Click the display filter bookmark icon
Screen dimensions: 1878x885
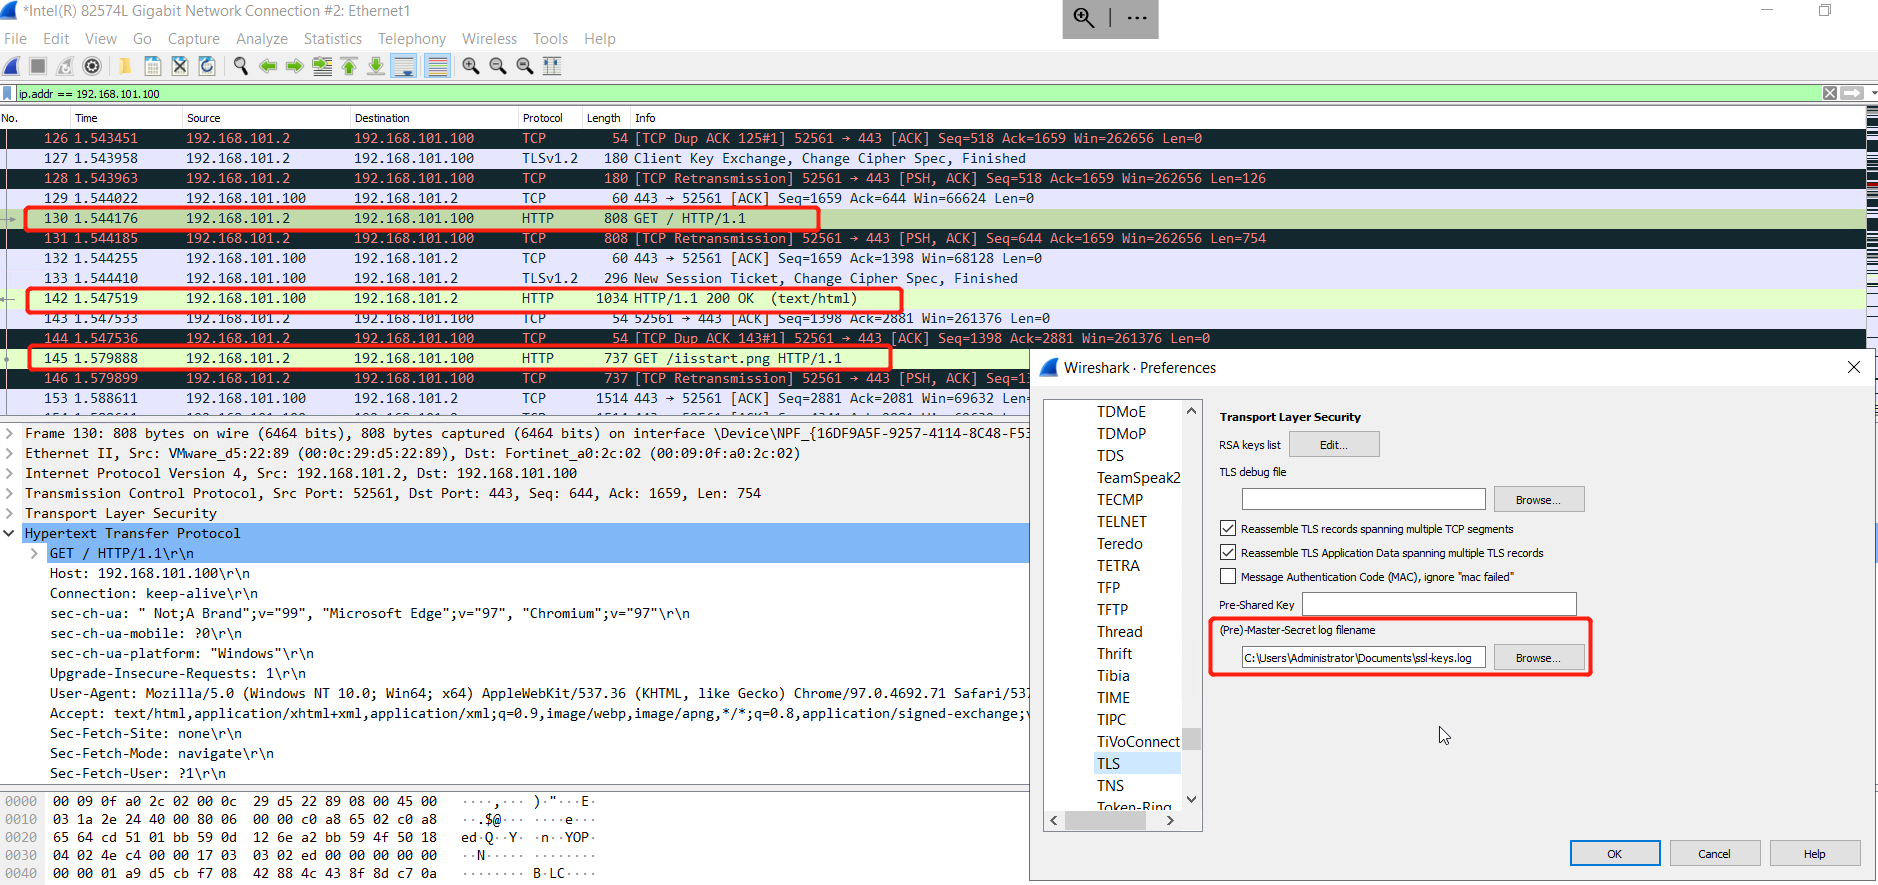pyautogui.click(x=8, y=93)
